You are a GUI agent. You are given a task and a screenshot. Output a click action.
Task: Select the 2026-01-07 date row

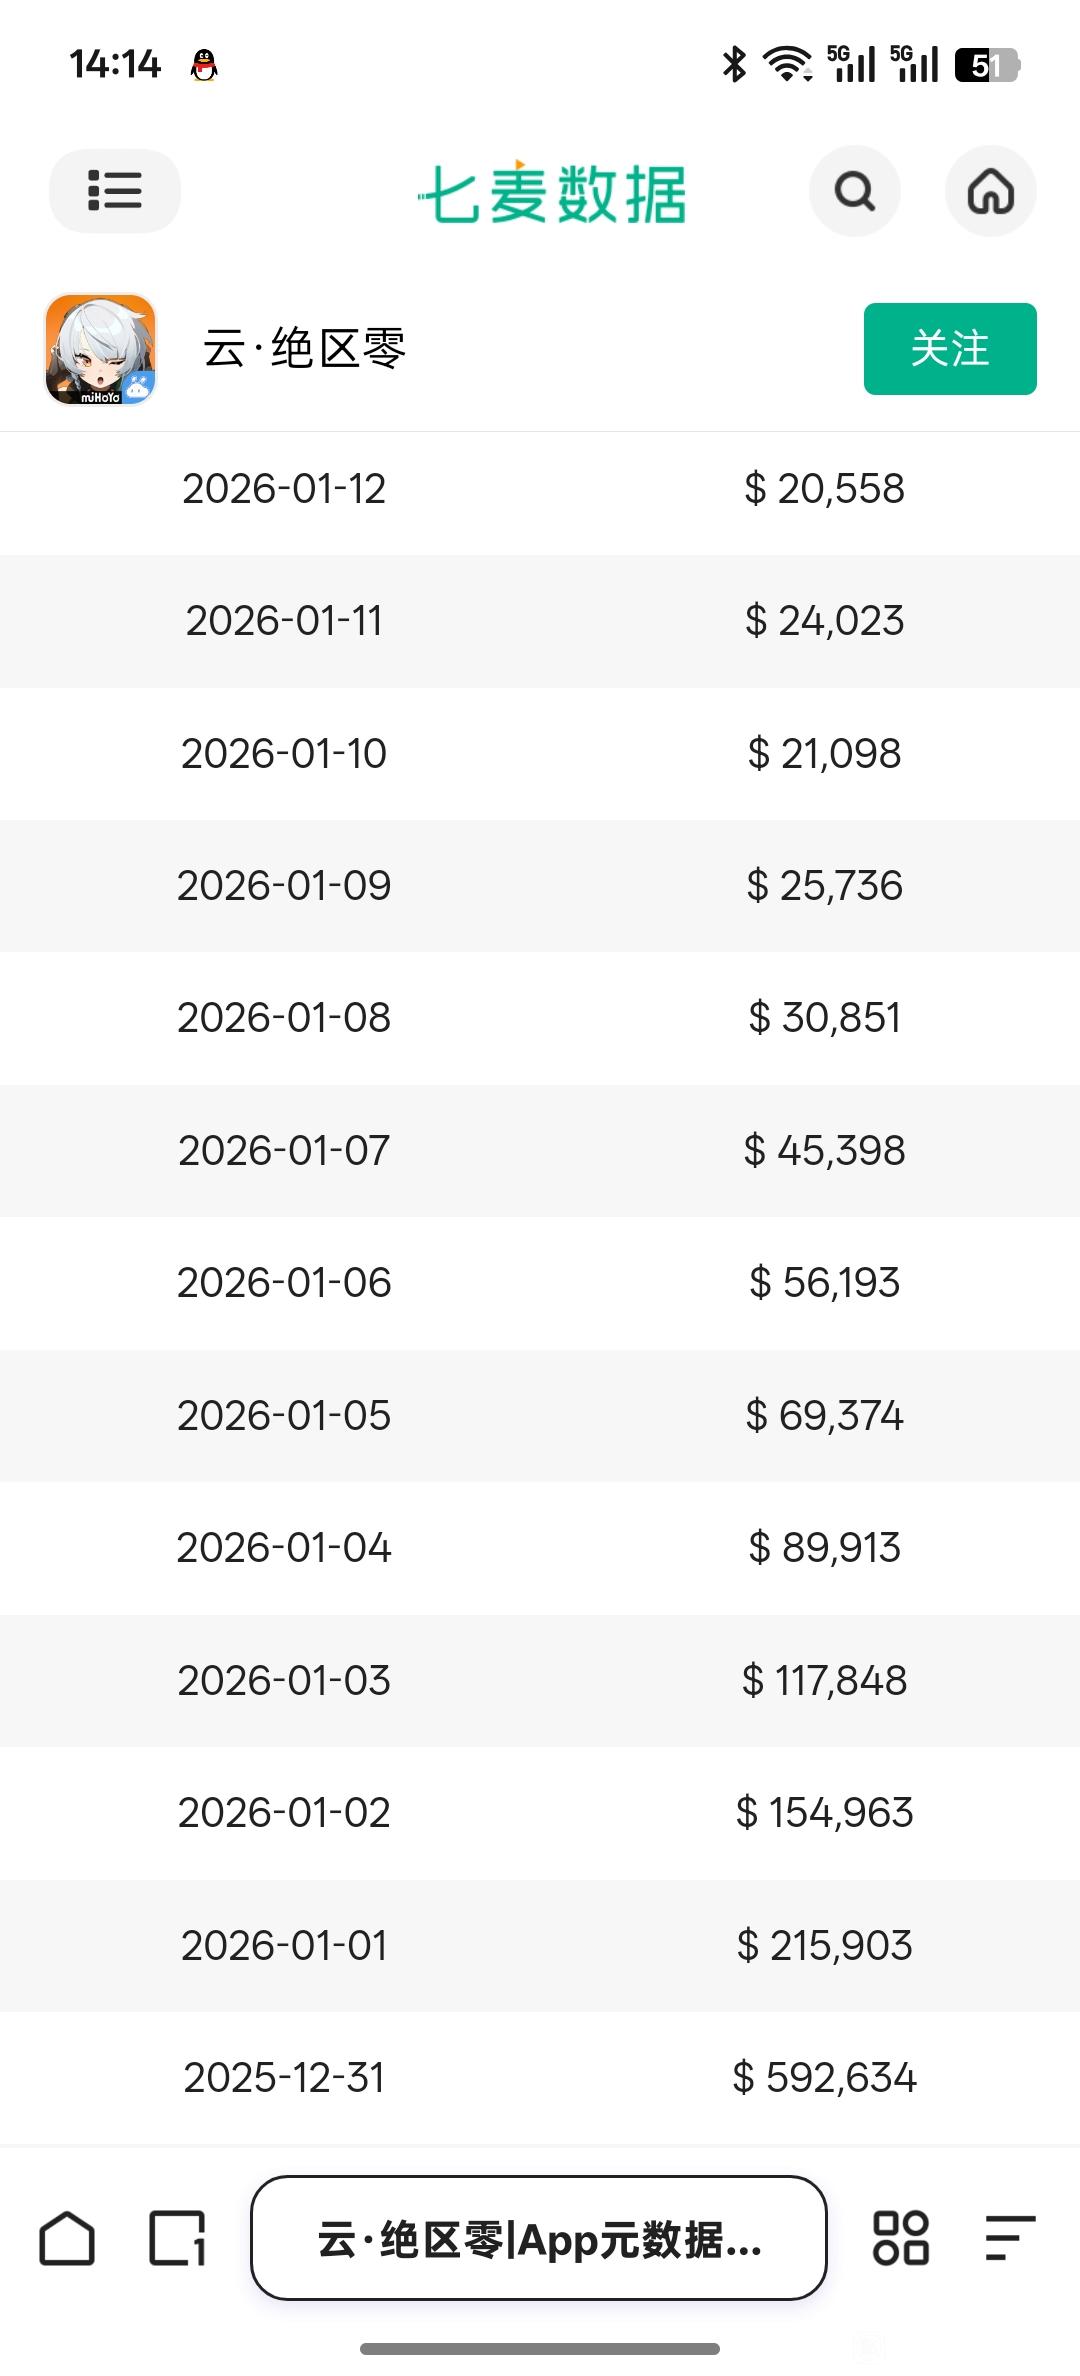tap(284, 1151)
